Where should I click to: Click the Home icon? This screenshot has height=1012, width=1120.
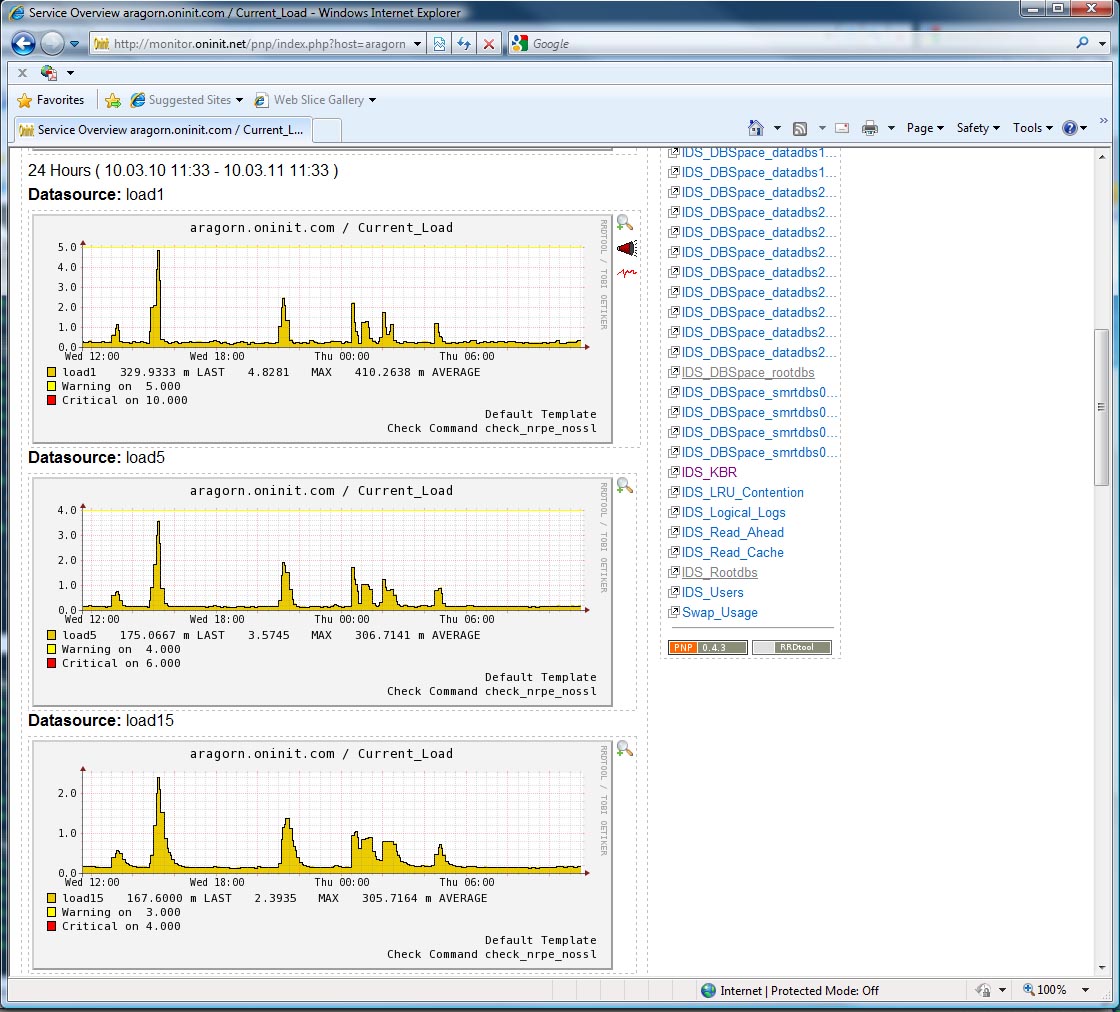point(756,128)
